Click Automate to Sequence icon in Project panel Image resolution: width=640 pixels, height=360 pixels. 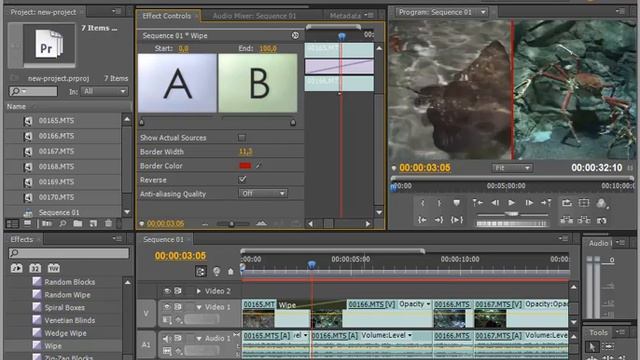pyautogui.click(x=47, y=223)
